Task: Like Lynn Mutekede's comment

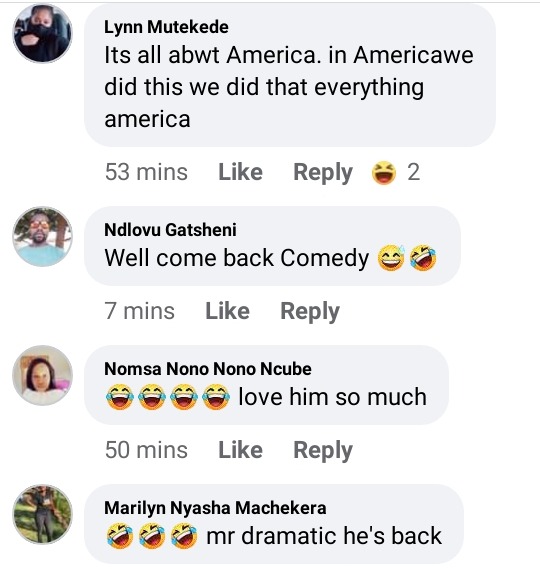Action: coord(240,172)
